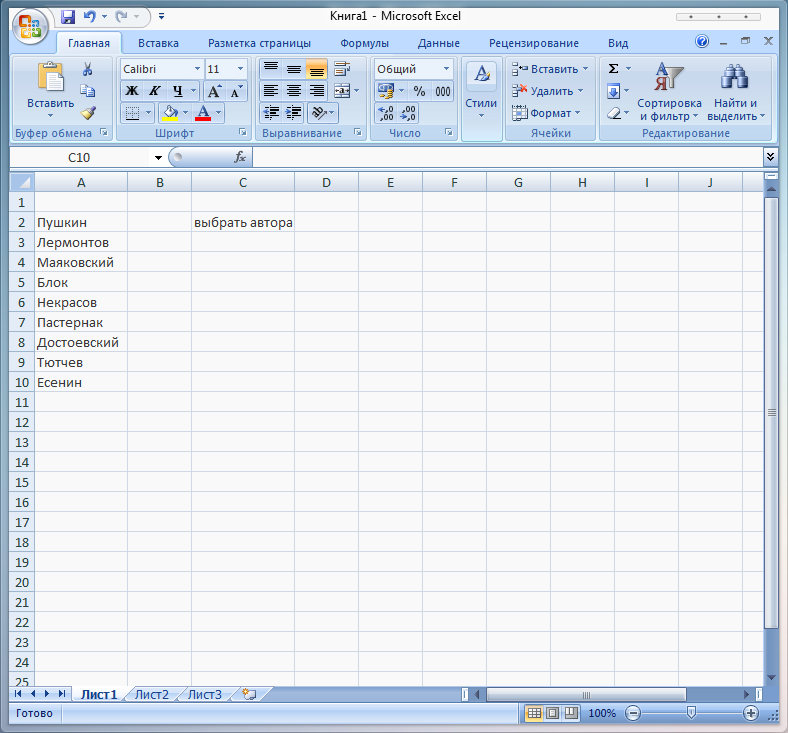Expand the Name Box dropdown arrow
The width and height of the screenshot is (788, 733).
pyautogui.click(x=158, y=158)
